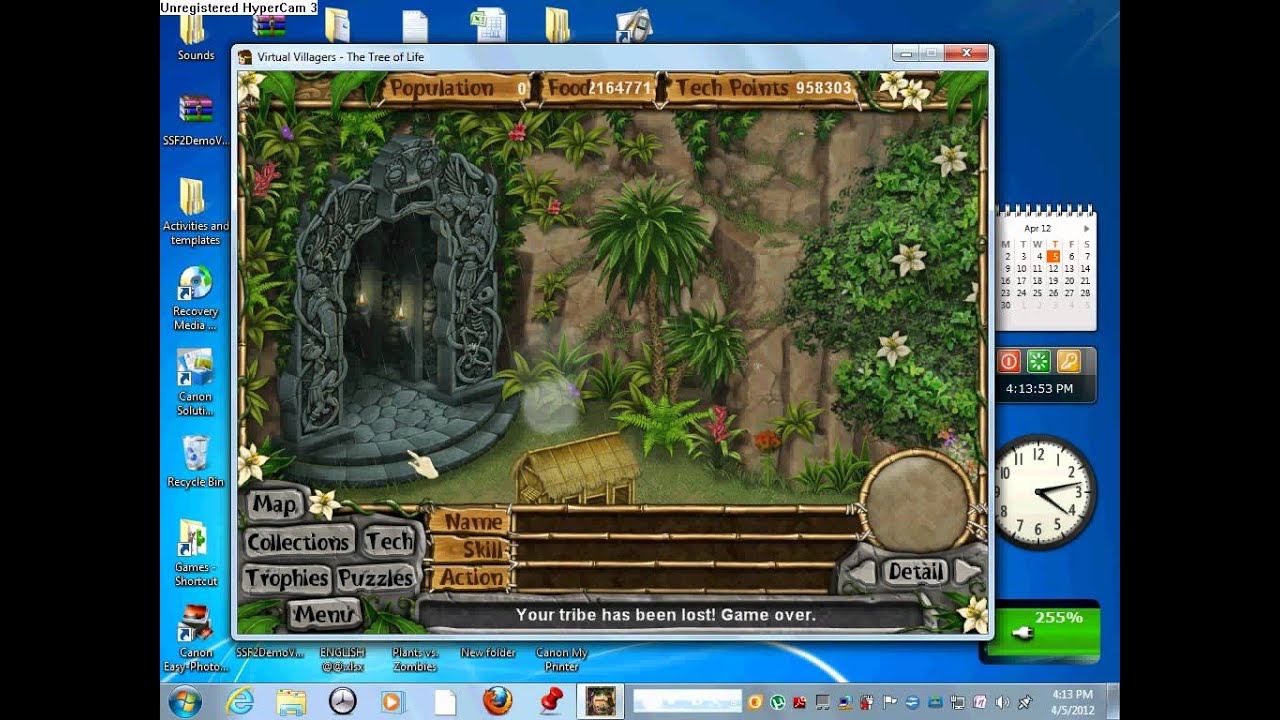
Task: Open the Trophies screen
Action: (287, 578)
